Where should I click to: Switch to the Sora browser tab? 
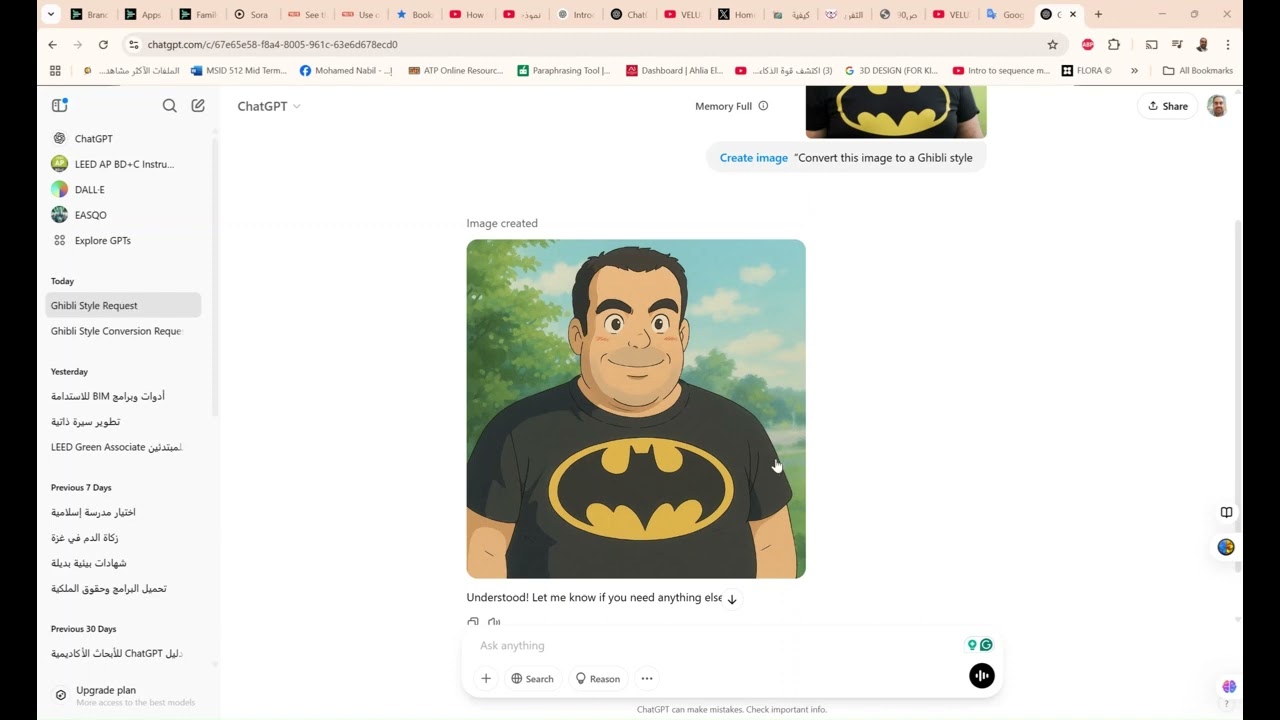click(251, 15)
